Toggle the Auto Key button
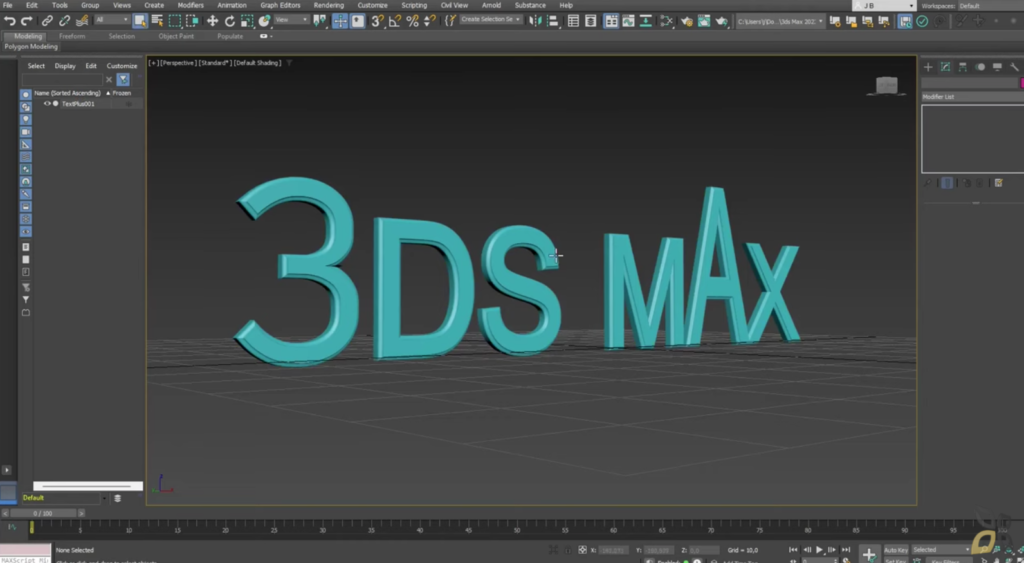 coord(895,550)
